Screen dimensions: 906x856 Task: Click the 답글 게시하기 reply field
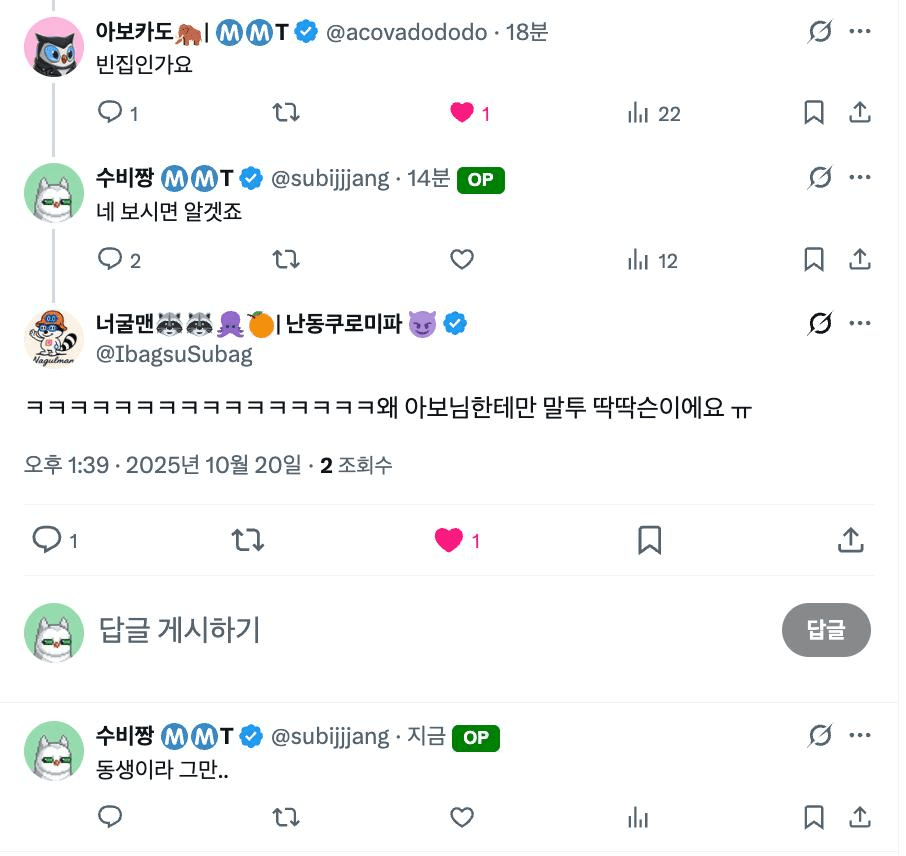pos(400,630)
